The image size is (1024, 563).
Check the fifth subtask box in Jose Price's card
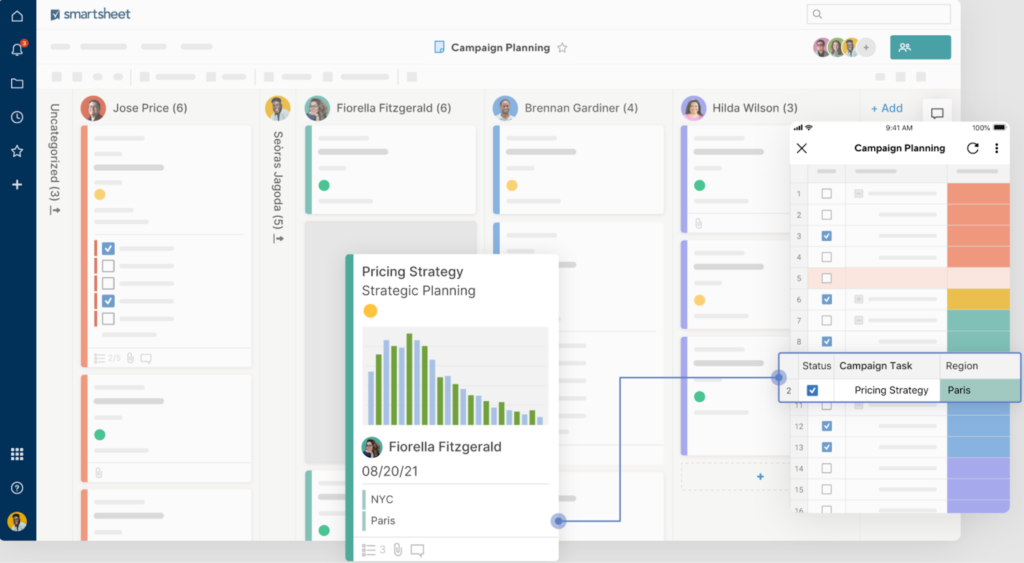[108, 319]
